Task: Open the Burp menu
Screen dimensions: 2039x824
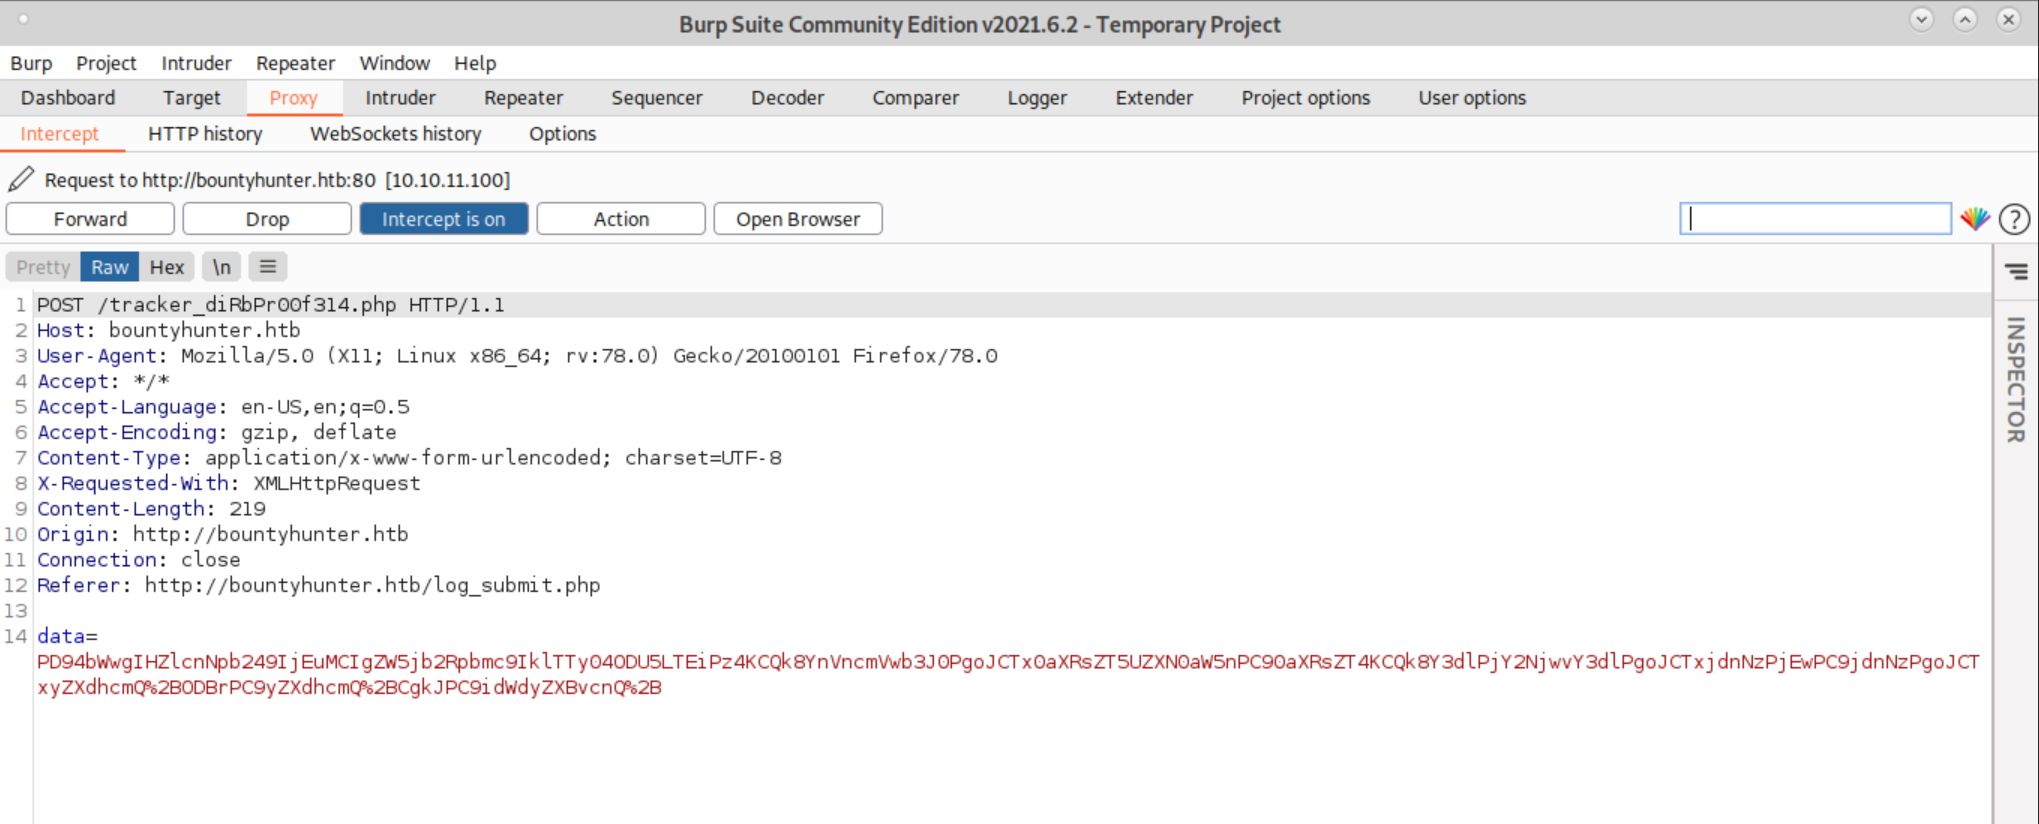Action: [31, 63]
